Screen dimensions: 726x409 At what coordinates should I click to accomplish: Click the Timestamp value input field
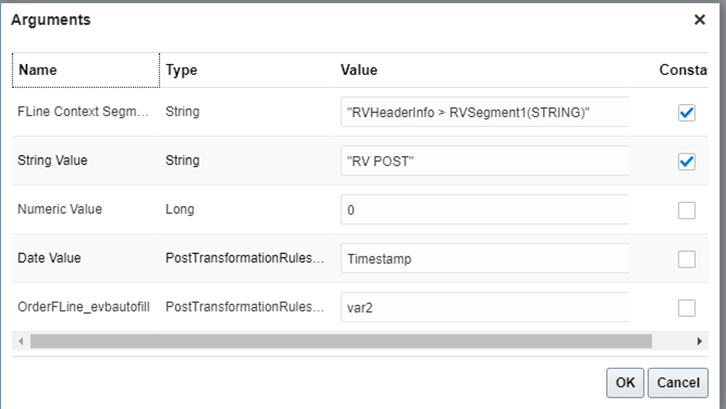tap(484, 259)
